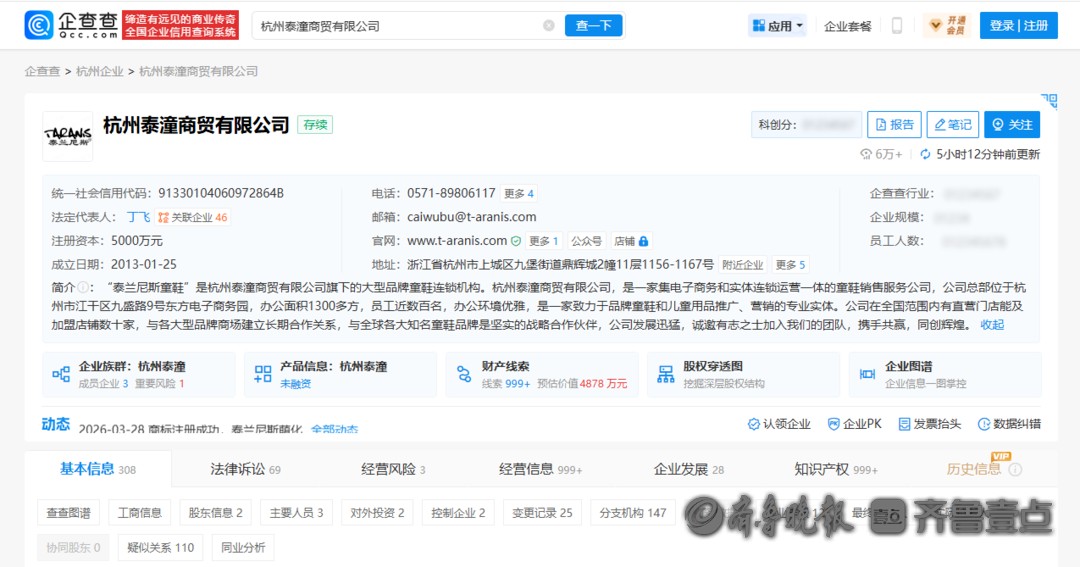Open the official website www.t-aranis.com link

coord(457,241)
